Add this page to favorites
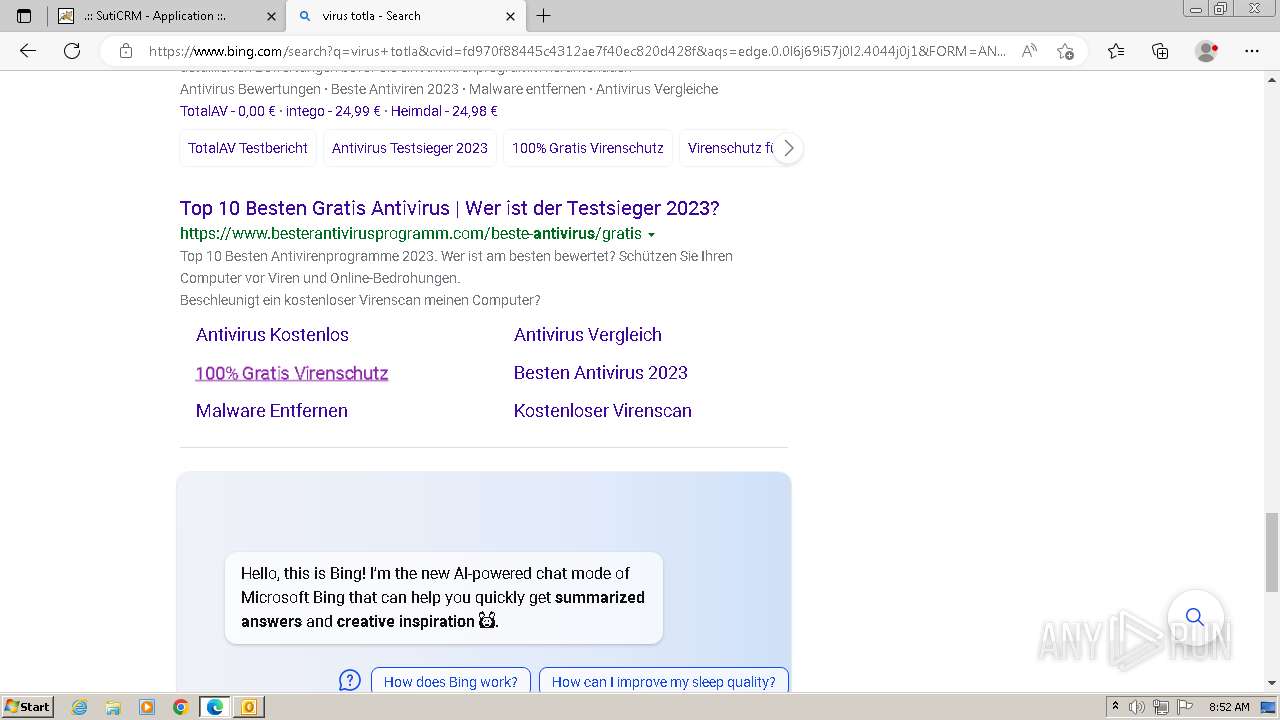 (1065, 51)
